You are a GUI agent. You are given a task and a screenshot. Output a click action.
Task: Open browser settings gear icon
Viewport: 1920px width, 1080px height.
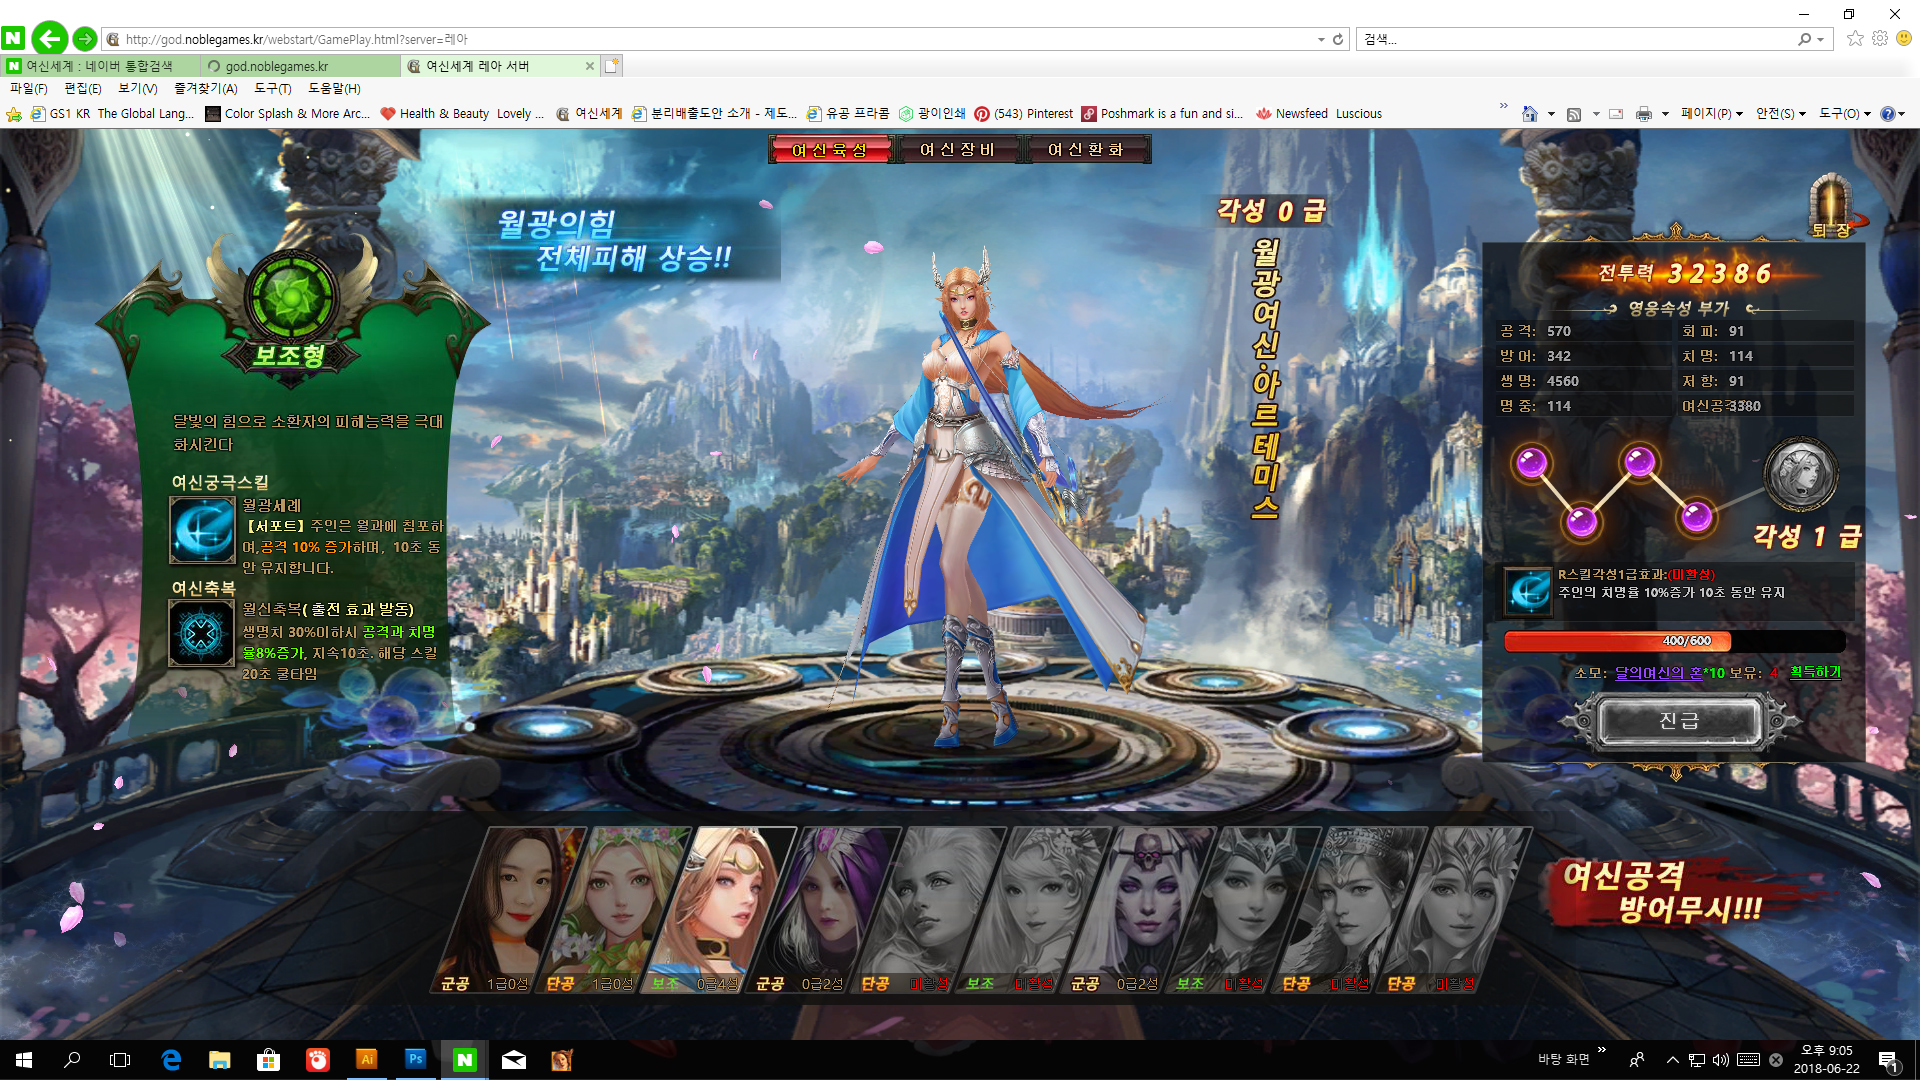pos(1880,39)
